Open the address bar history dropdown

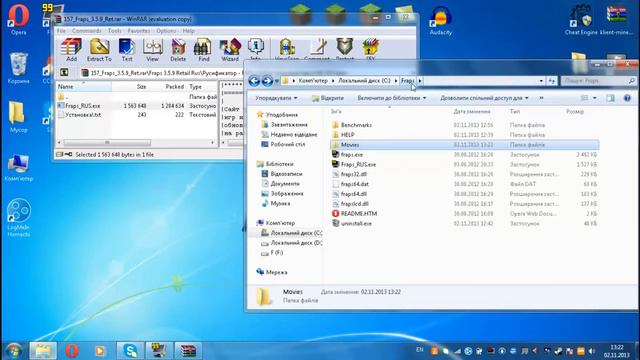point(541,81)
